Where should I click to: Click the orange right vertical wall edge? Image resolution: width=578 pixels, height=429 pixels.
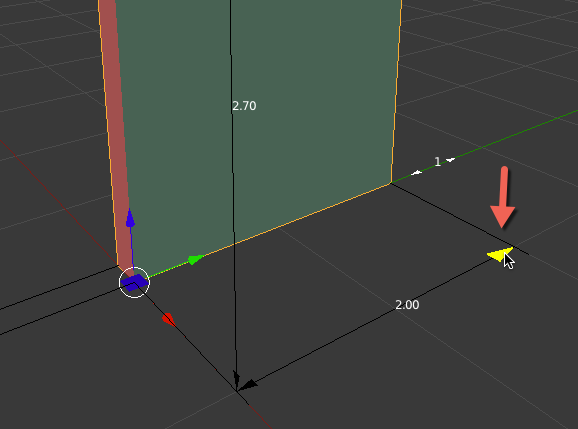click(396, 92)
